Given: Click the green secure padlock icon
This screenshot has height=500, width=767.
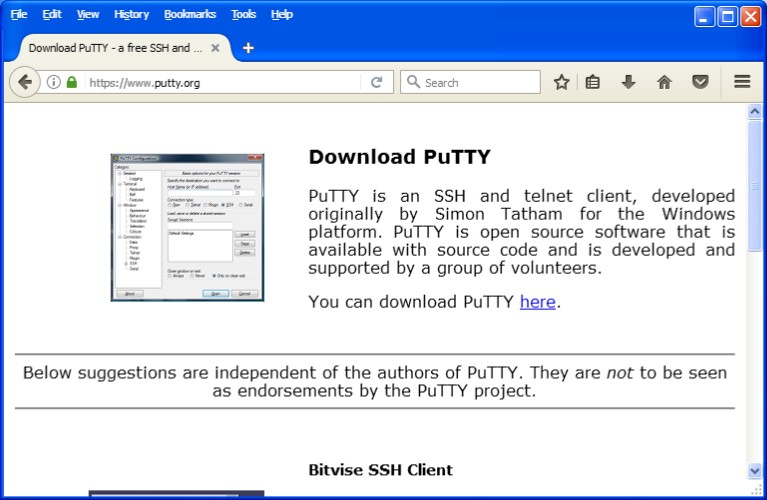Looking at the screenshot, I should [72, 82].
